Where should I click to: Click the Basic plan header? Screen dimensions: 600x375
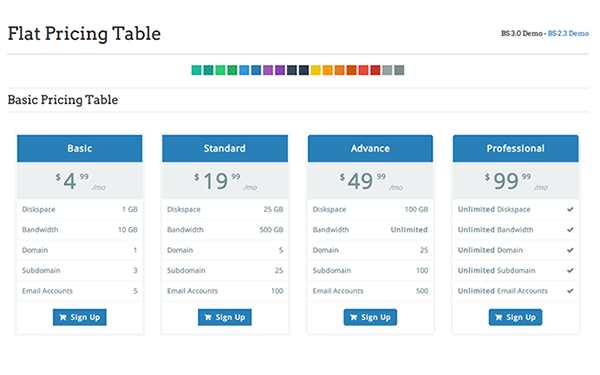(x=80, y=148)
